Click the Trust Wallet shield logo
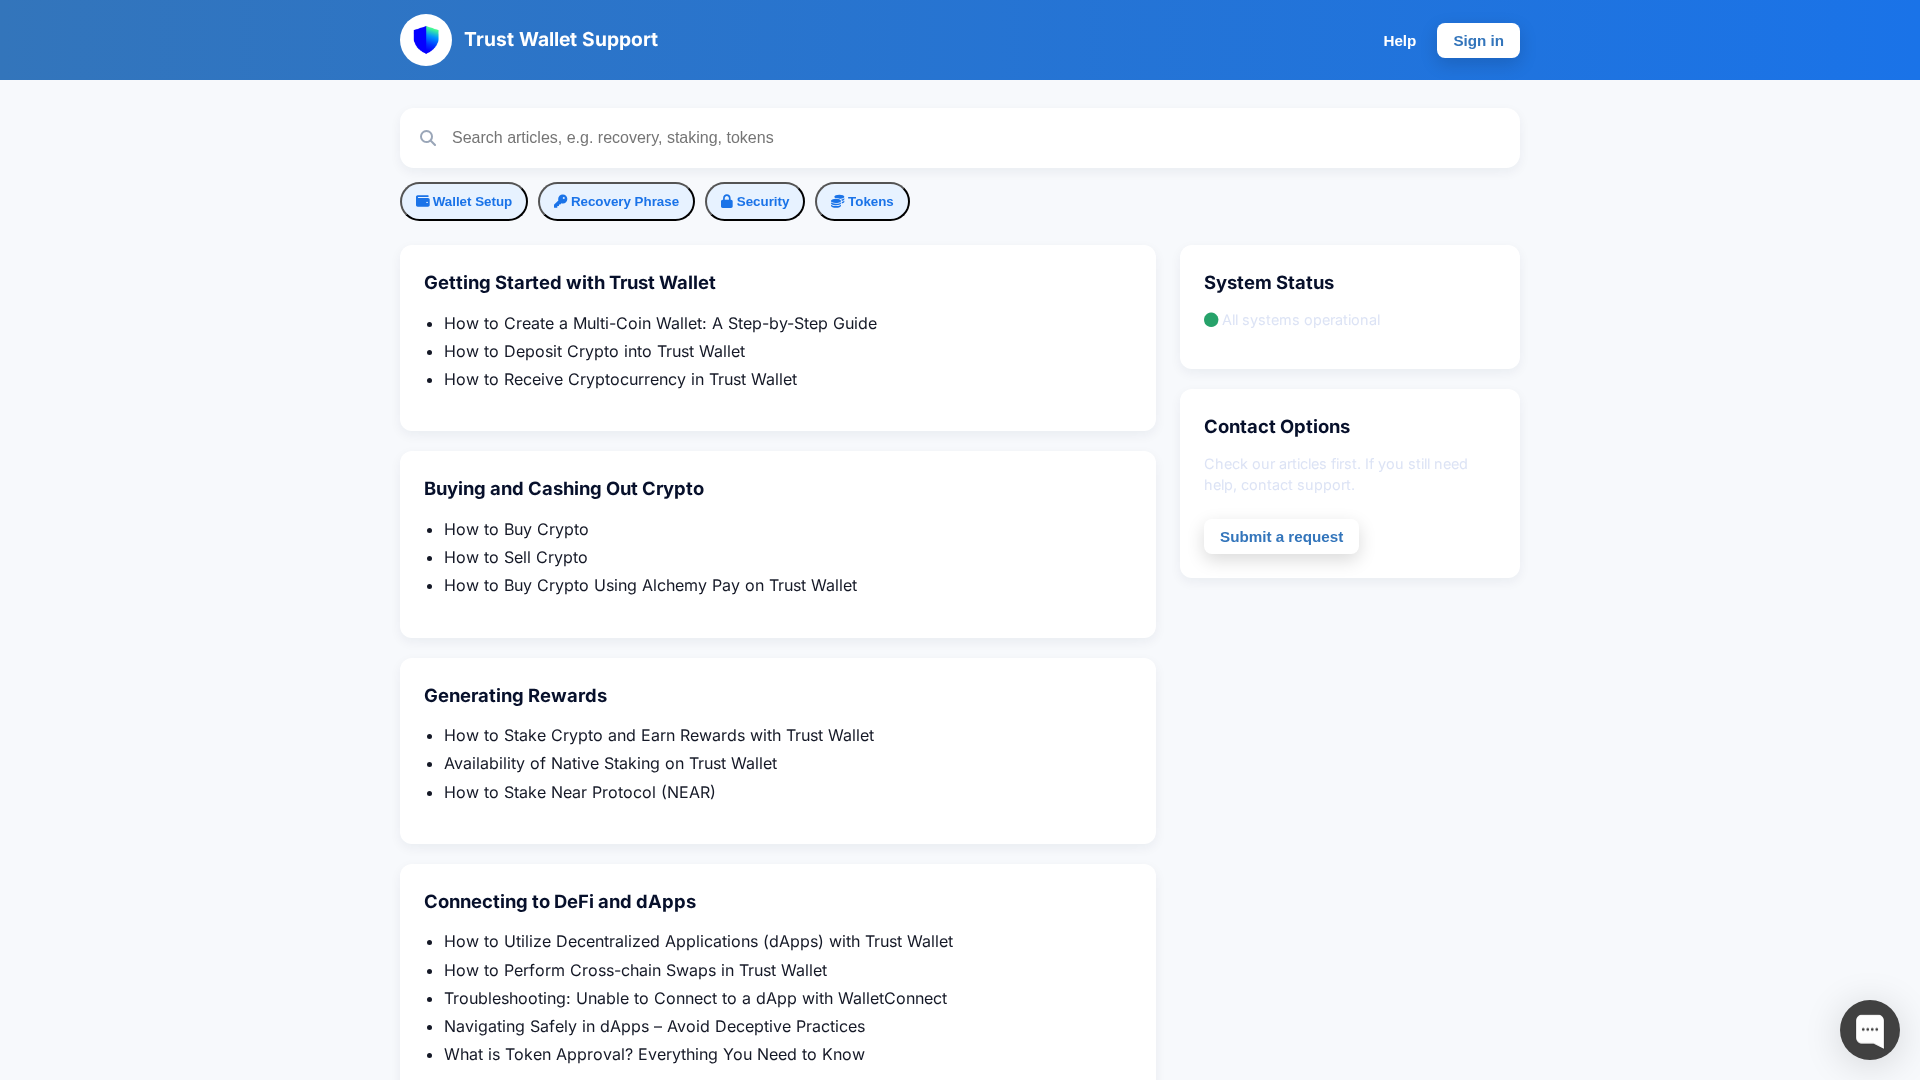The width and height of the screenshot is (1920, 1080). point(426,40)
